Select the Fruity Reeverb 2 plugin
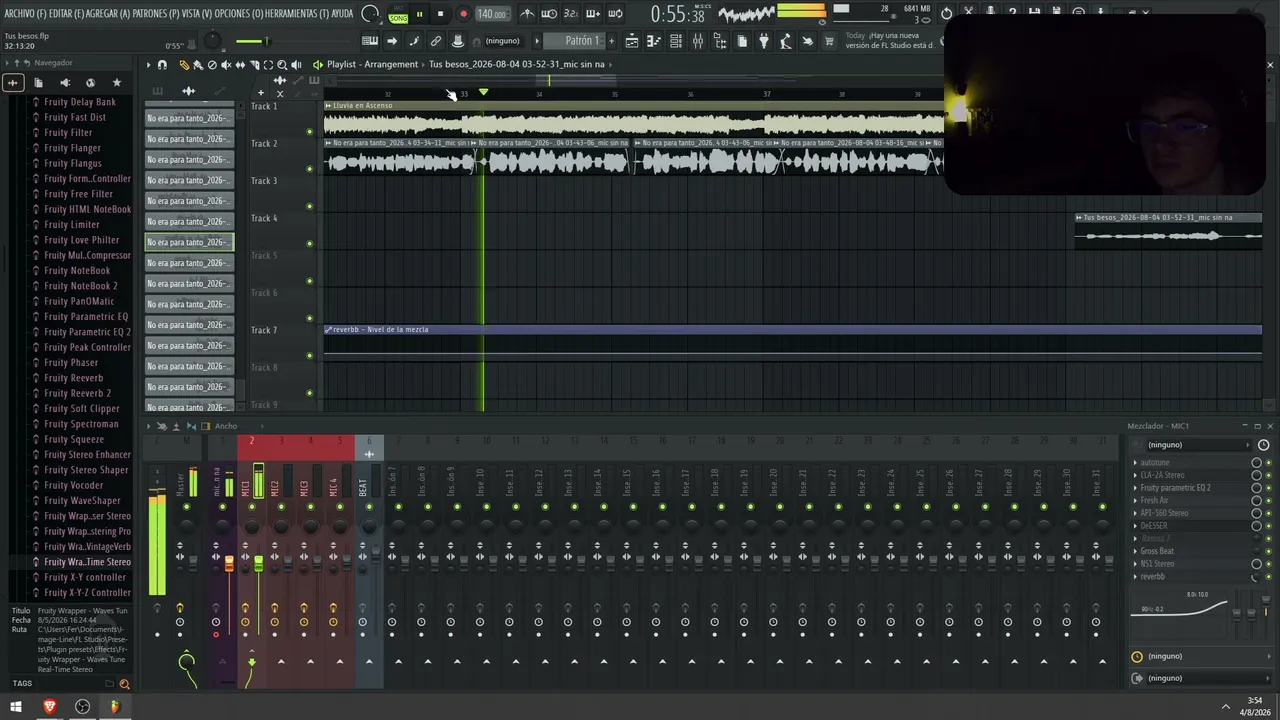The width and height of the screenshot is (1280, 720). pos(77,393)
